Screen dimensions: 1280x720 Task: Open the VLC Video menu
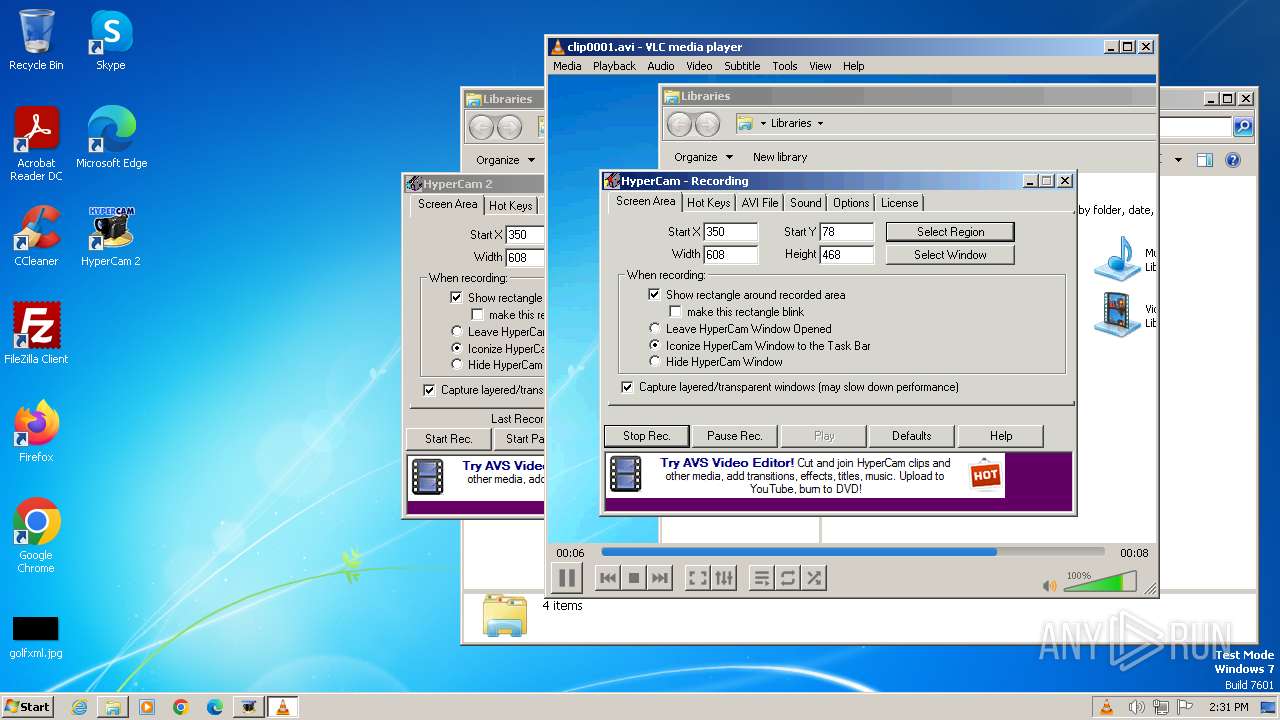coord(699,66)
